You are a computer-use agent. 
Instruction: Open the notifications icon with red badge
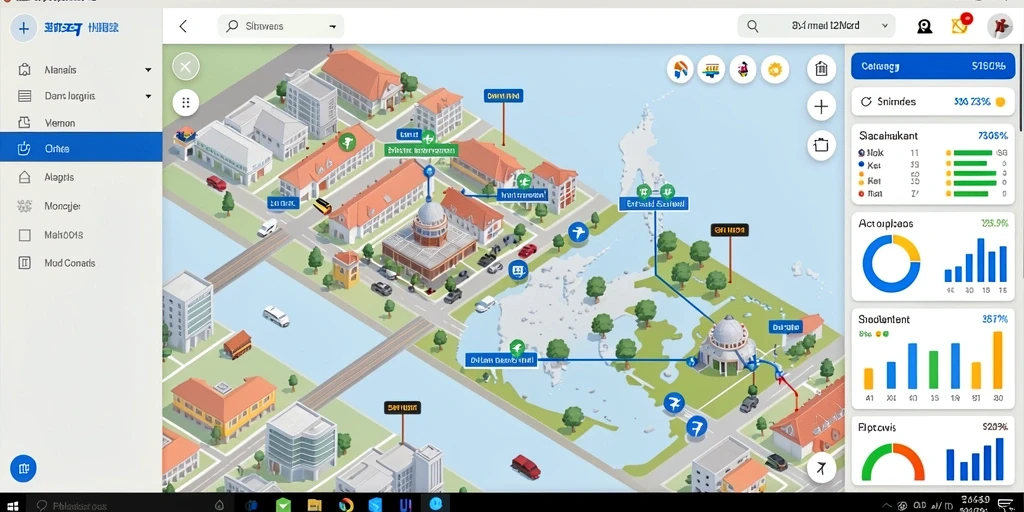(x=961, y=25)
